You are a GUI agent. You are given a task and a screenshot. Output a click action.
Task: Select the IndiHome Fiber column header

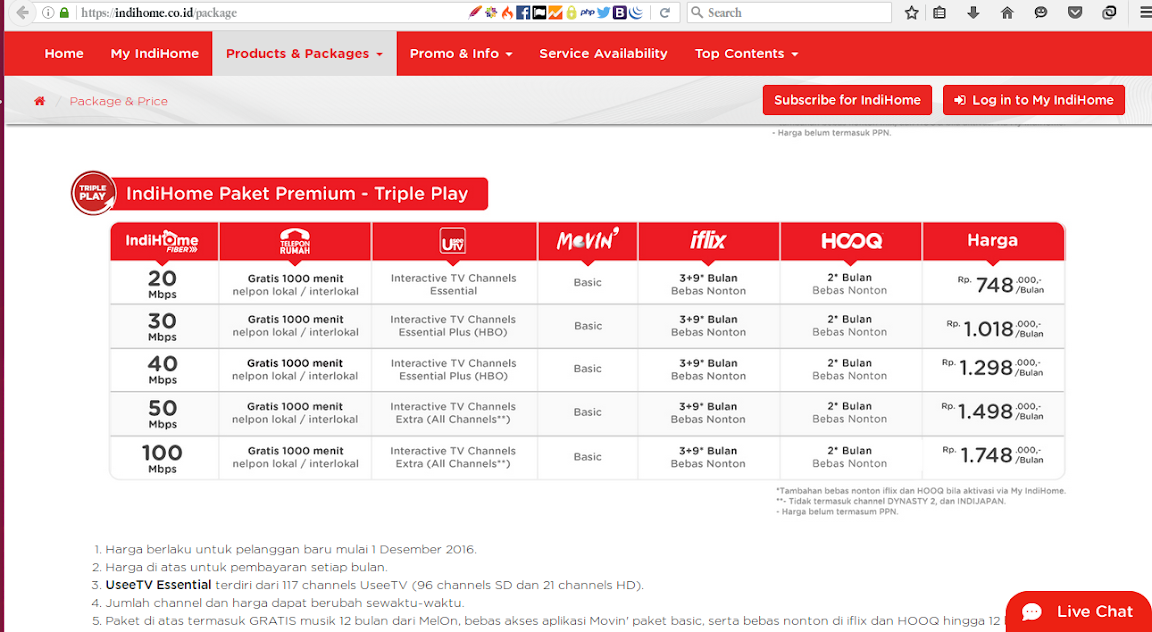pos(164,241)
